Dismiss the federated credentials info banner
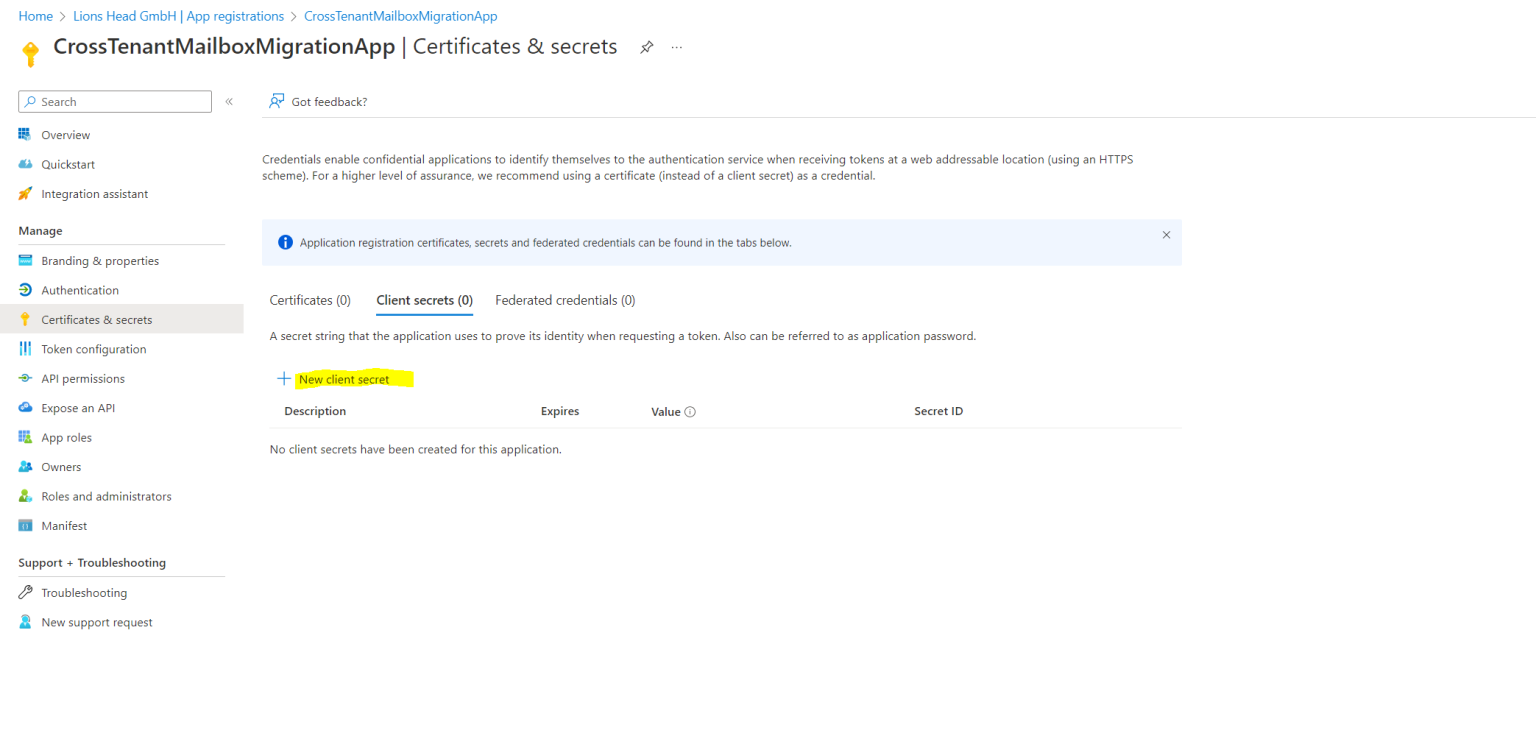Image resolution: width=1536 pixels, height=750 pixels. [1166, 234]
